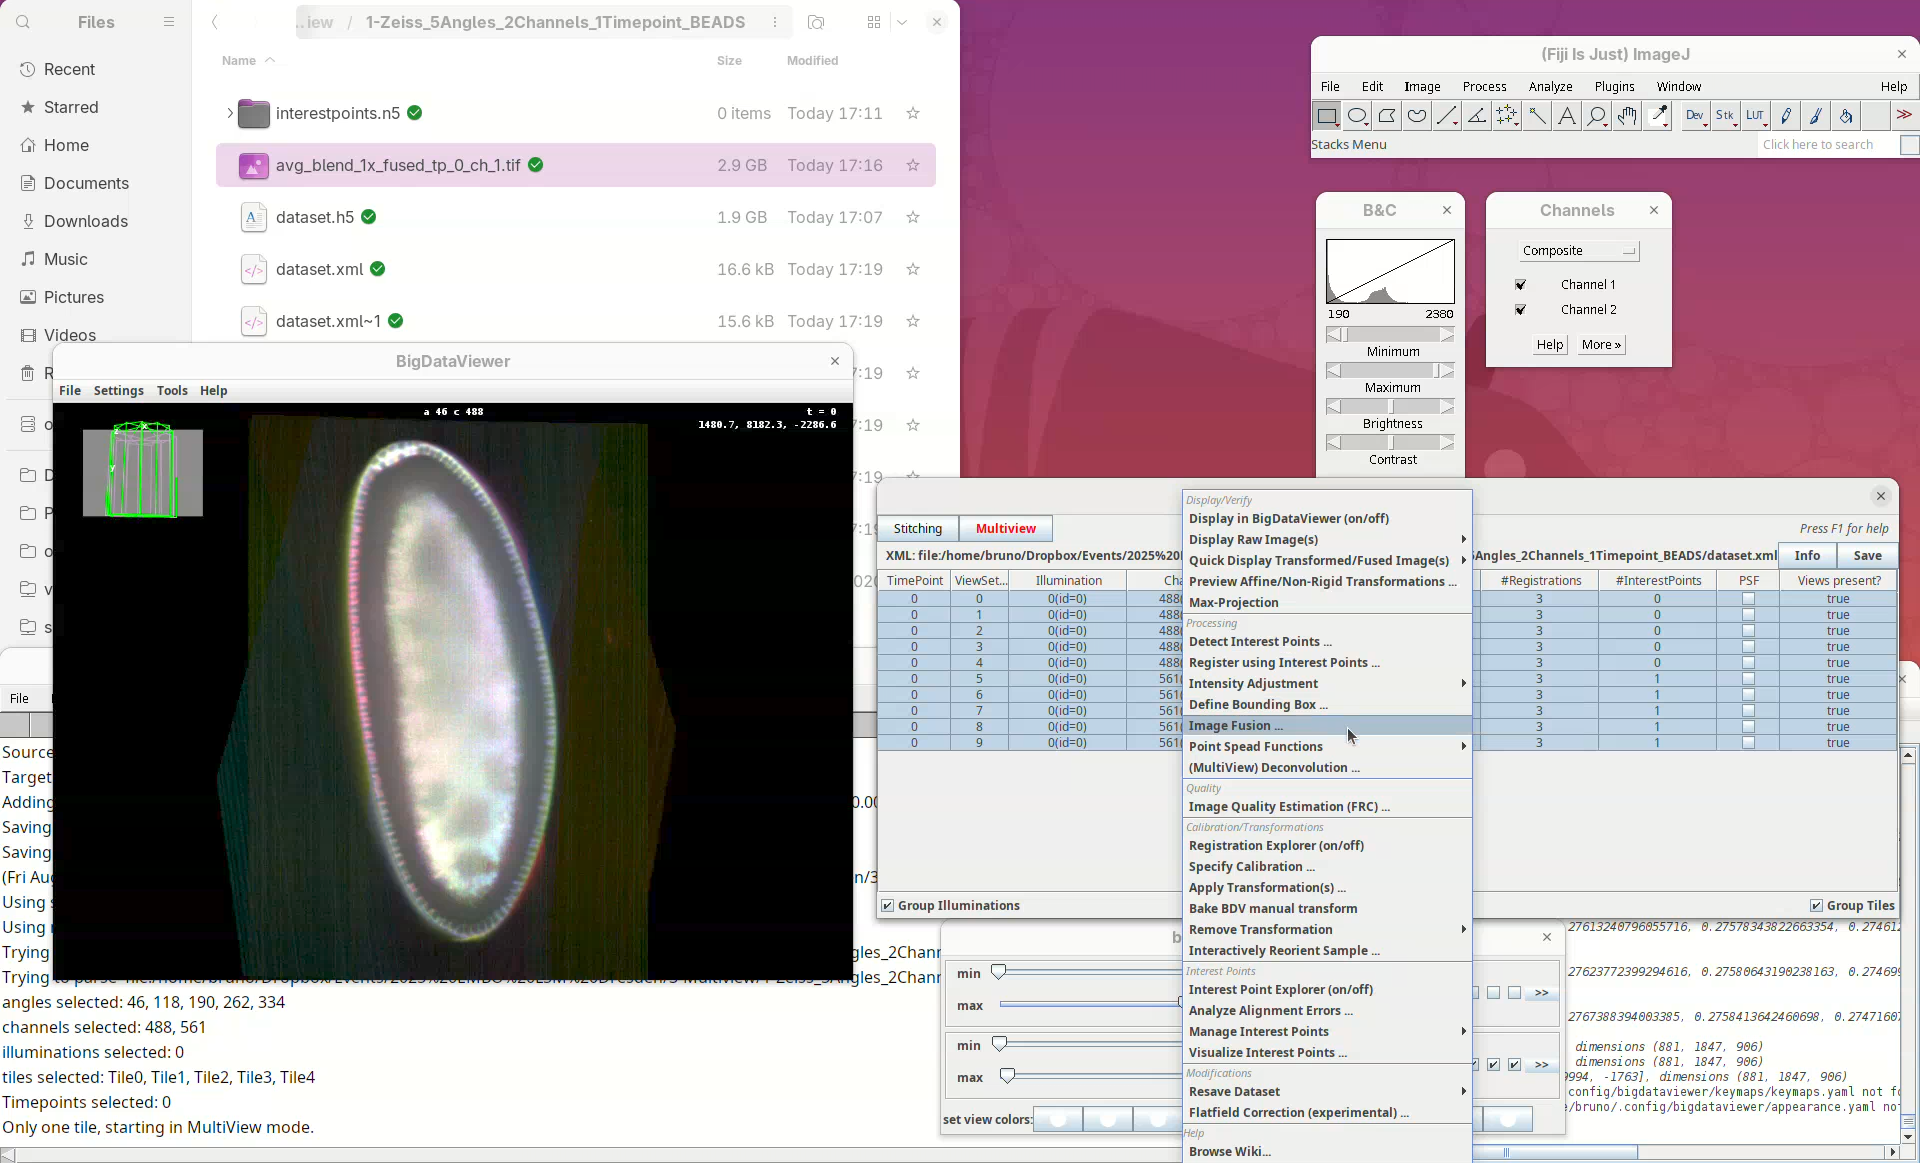This screenshot has height=1163, width=1920.
Task: Choose the Angle tool
Action: pyautogui.click(x=1477, y=116)
